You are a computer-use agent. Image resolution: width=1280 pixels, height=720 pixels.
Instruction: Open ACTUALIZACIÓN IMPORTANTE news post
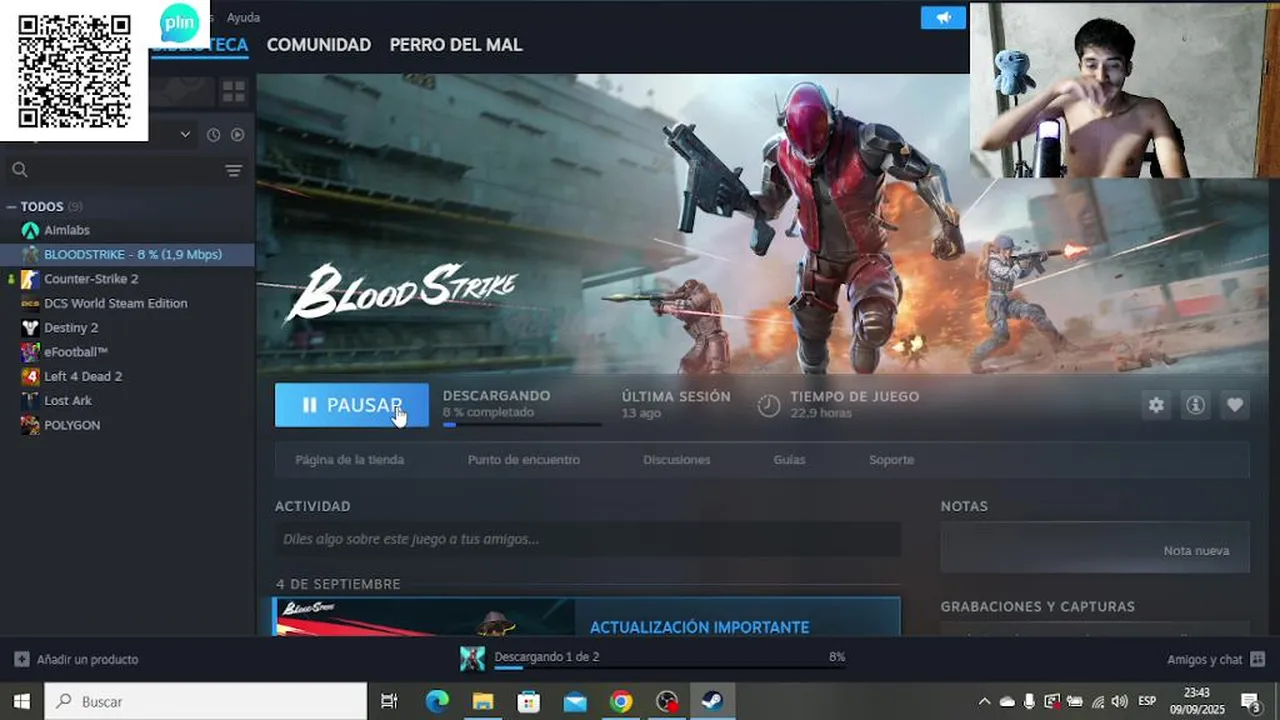pyautogui.click(x=699, y=627)
